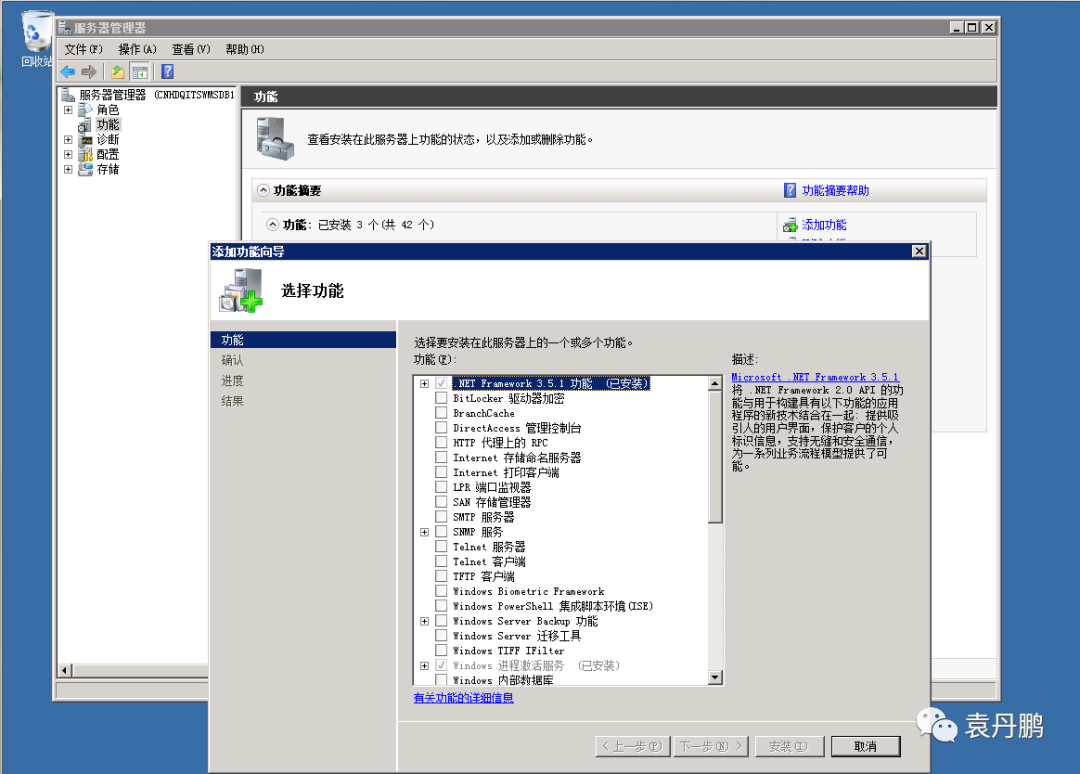The height and width of the screenshot is (774, 1080).
Task: Click the feature list vertical scrollbar thumb
Action: pos(715,457)
